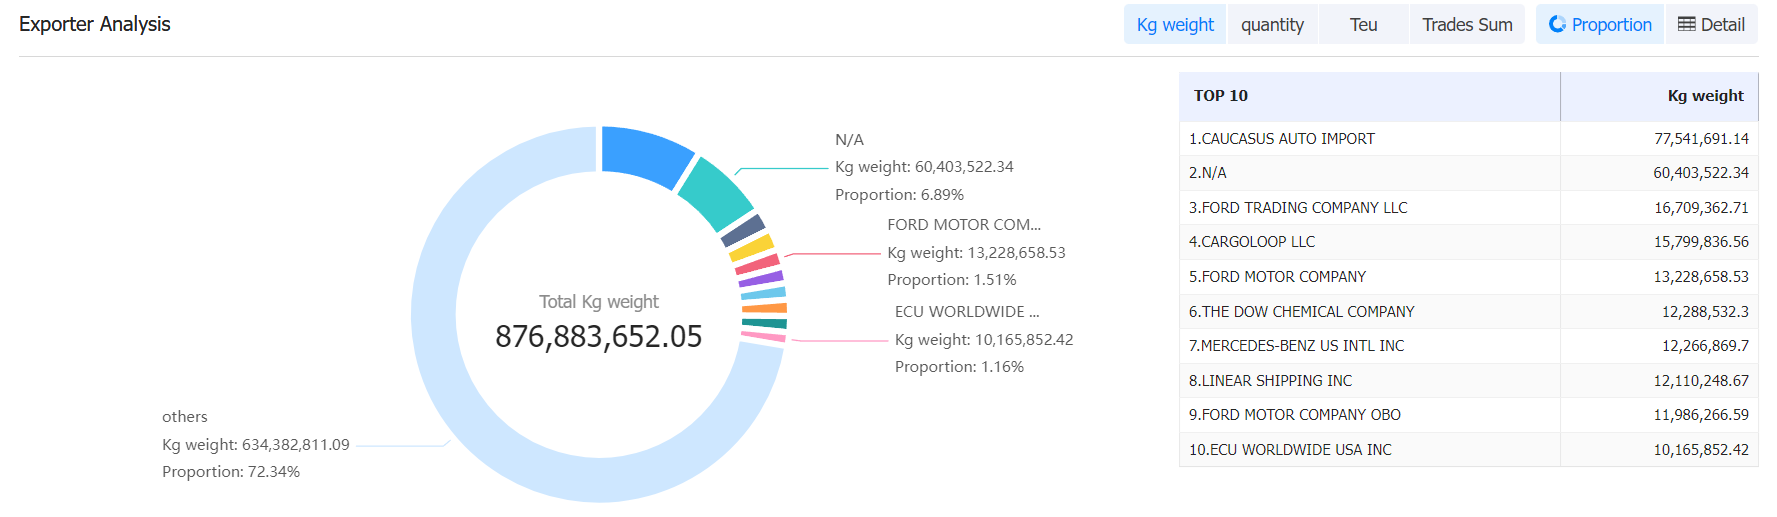This screenshot has height=517, width=1777.
Task: Click the Proportion pie chart icon
Action: pos(1557,24)
